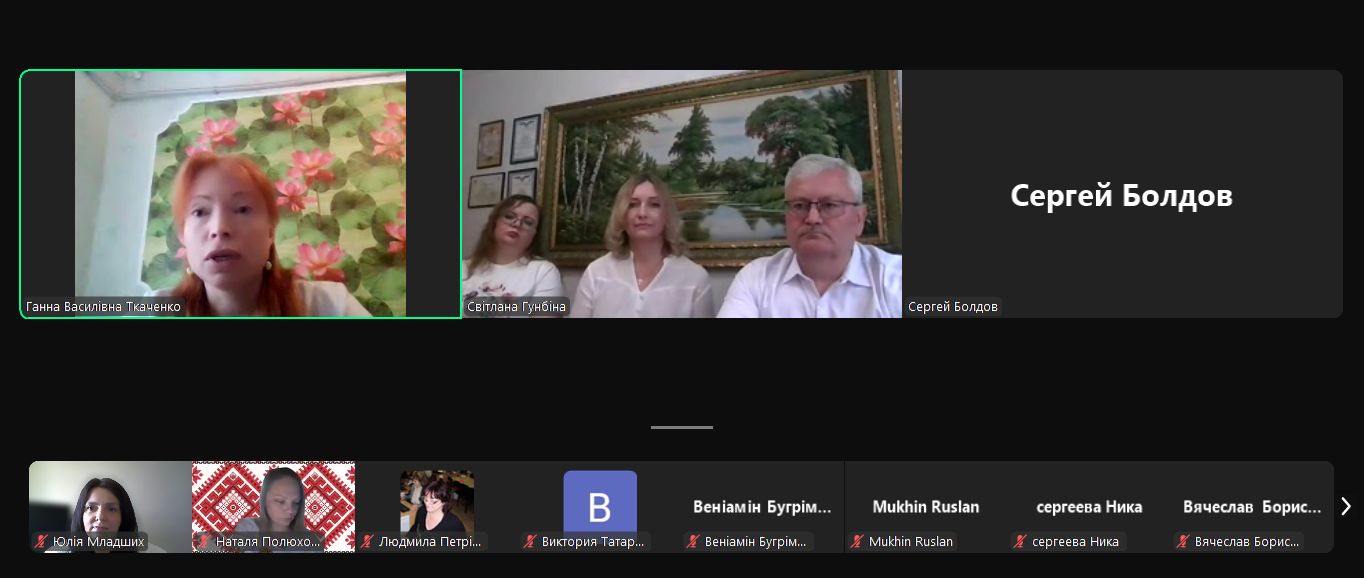
Task: Select the large Сергей Болдов tile
Action: 1122,194
